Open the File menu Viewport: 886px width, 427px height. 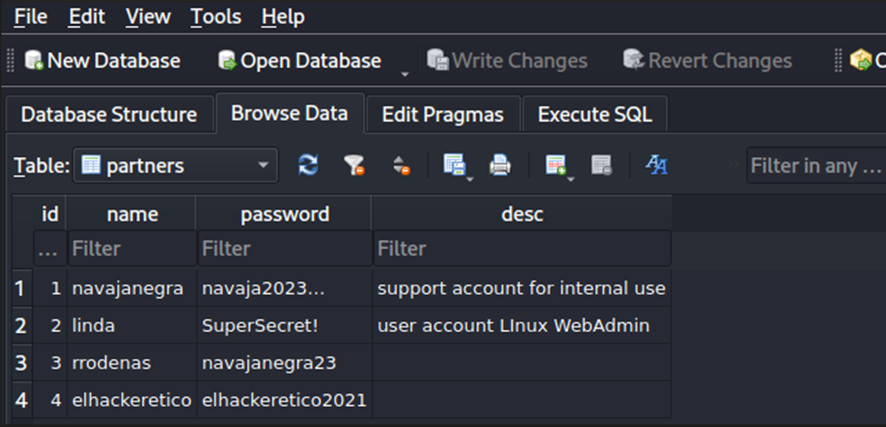30,17
